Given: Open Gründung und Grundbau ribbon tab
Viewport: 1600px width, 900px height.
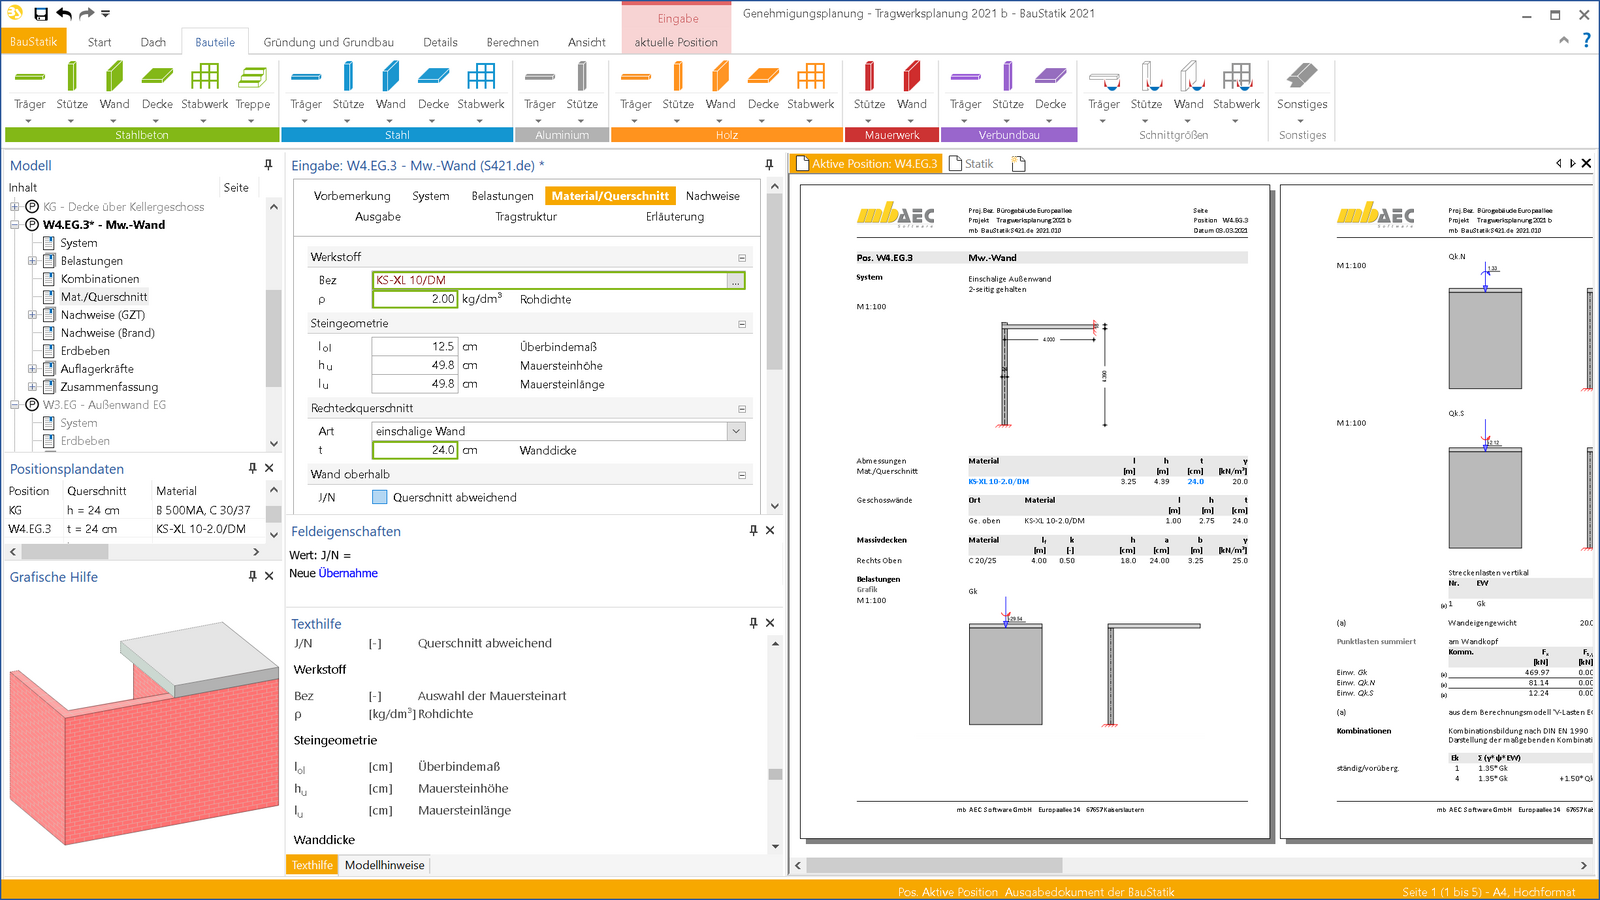Looking at the screenshot, I should pyautogui.click(x=328, y=42).
